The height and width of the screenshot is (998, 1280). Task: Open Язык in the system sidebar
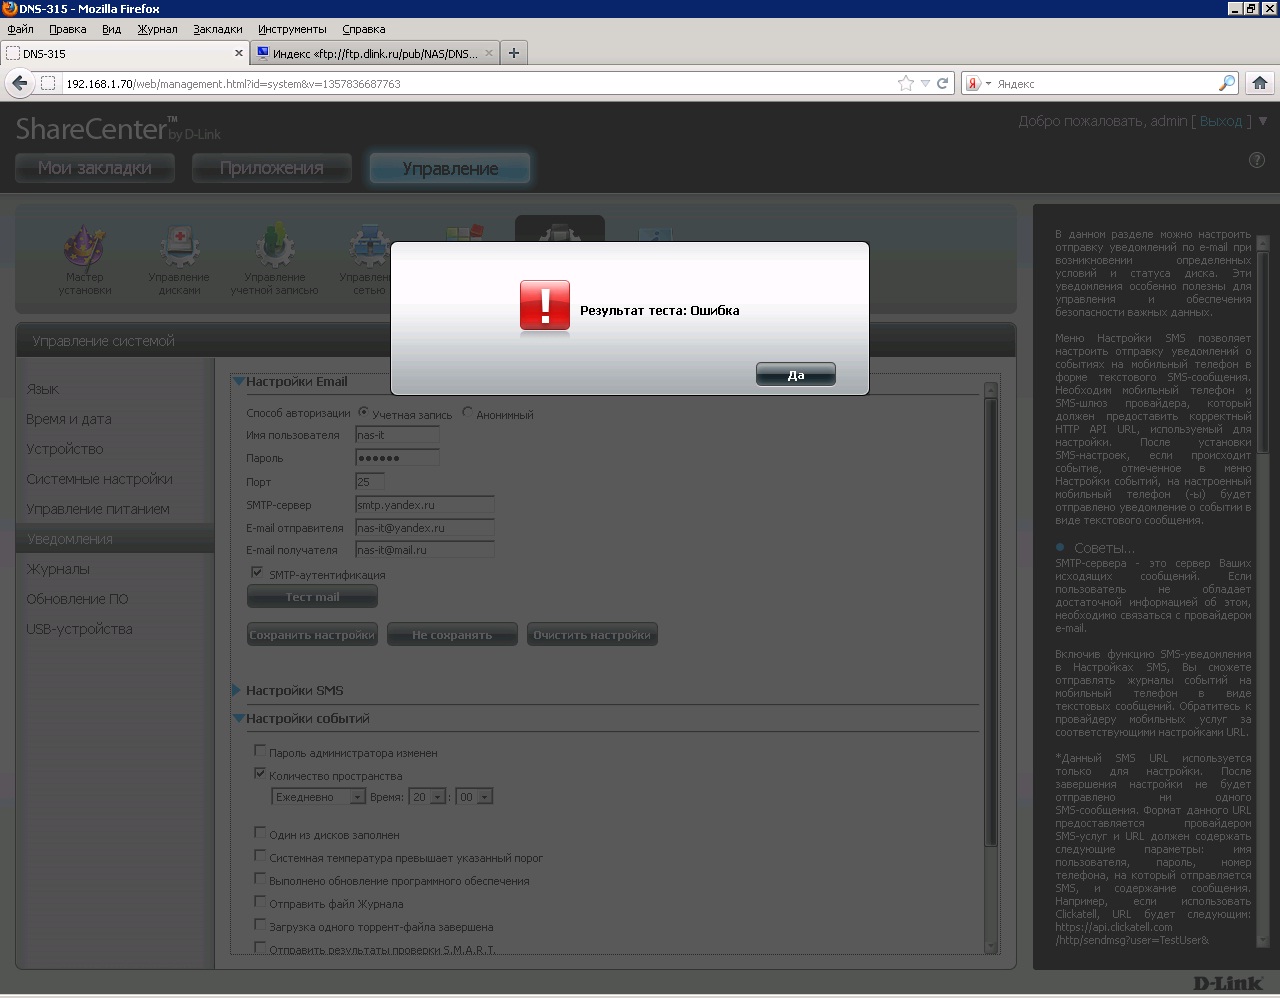pyautogui.click(x=43, y=389)
